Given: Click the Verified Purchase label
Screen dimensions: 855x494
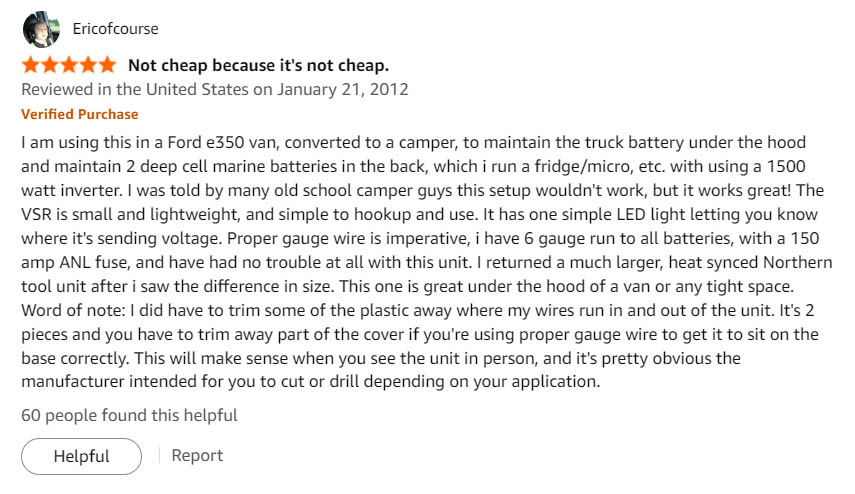Looking at the screenshot, I should tap(80, 114).
